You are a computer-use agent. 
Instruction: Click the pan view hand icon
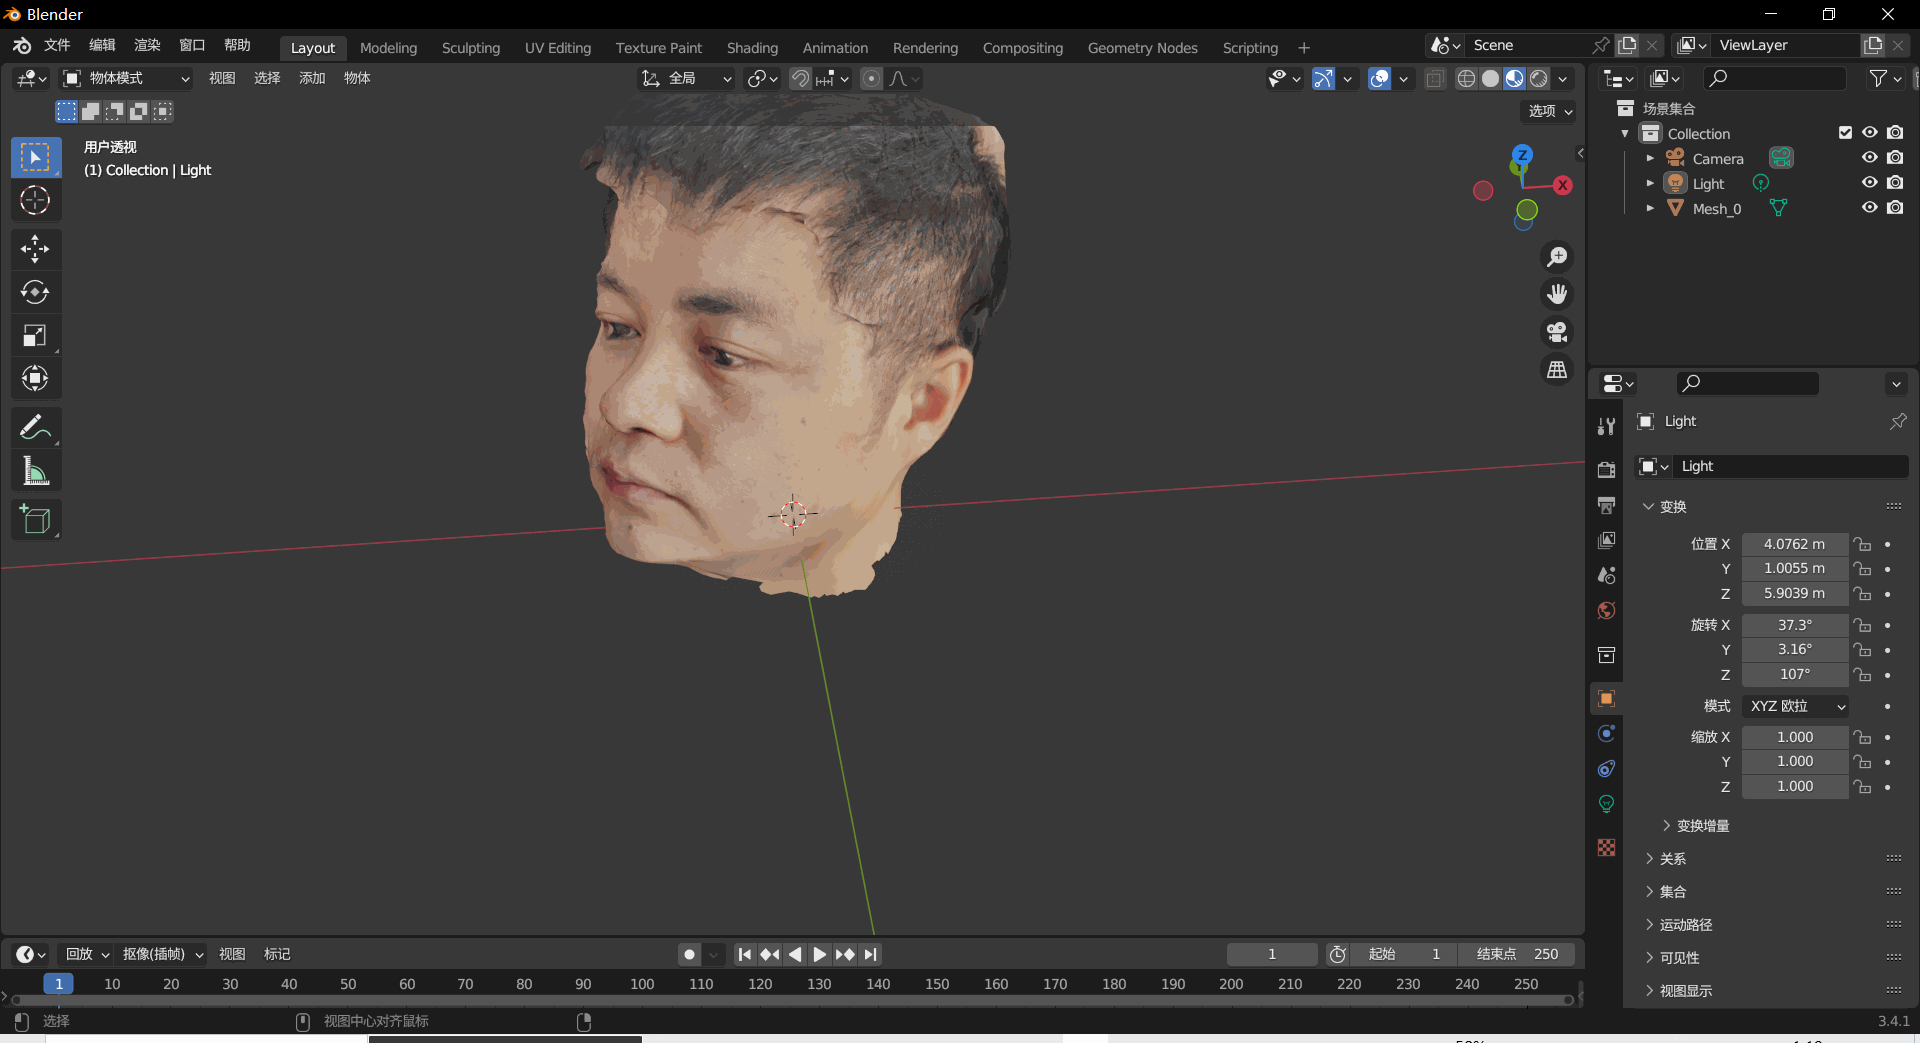pyautogui.click(x=1557, y=294)
